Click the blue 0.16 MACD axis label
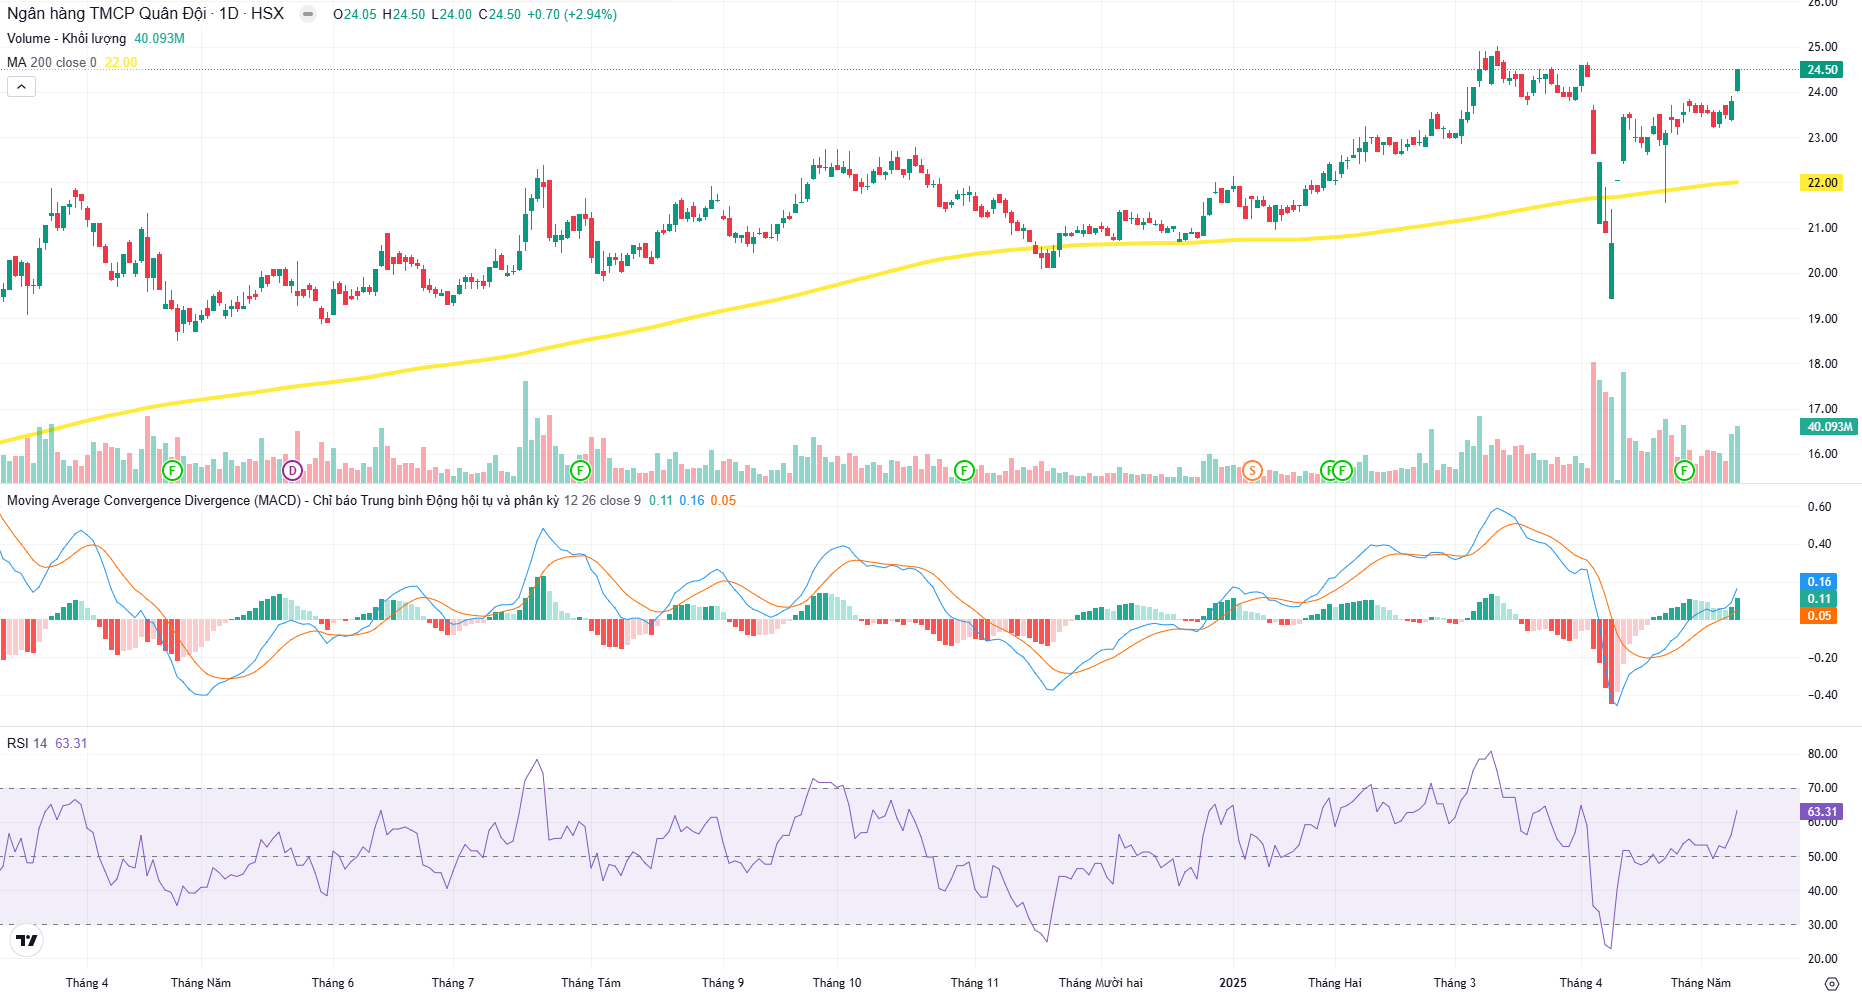Viewport: 1862px width, 995px height. click(1819, 582)
